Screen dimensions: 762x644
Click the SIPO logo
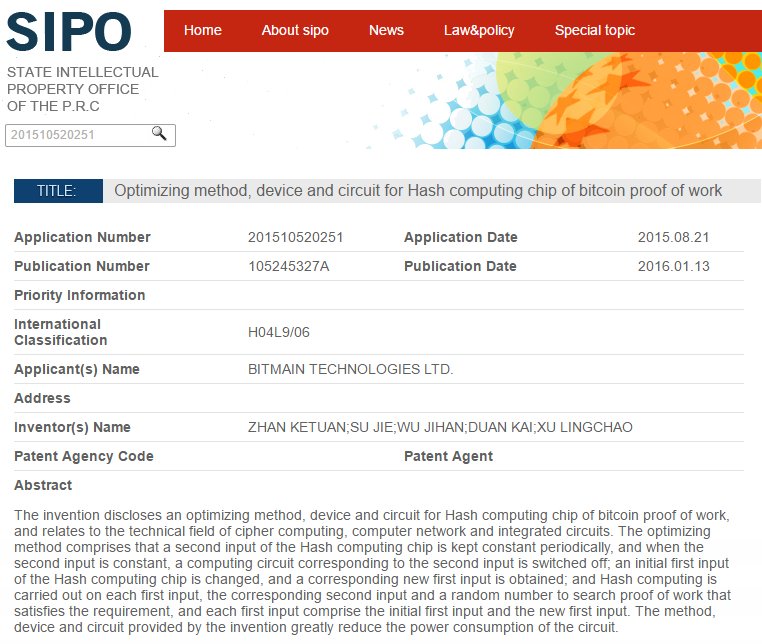[69, 32]
